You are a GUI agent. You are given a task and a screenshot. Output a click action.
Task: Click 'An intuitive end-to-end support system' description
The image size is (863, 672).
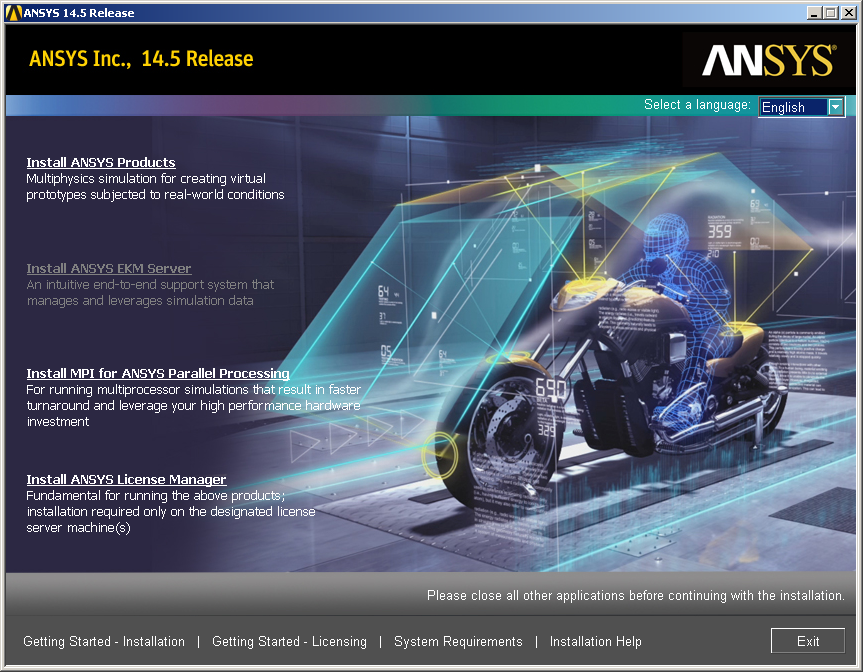point(150,293)
